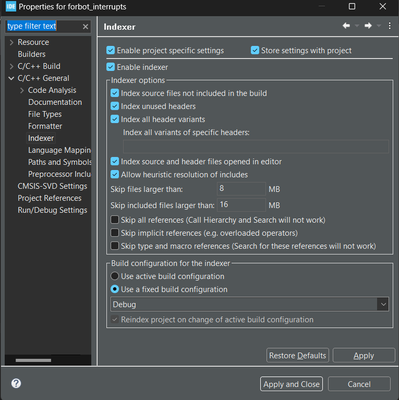Click the Restore Defaults button

tap(298, 355)
